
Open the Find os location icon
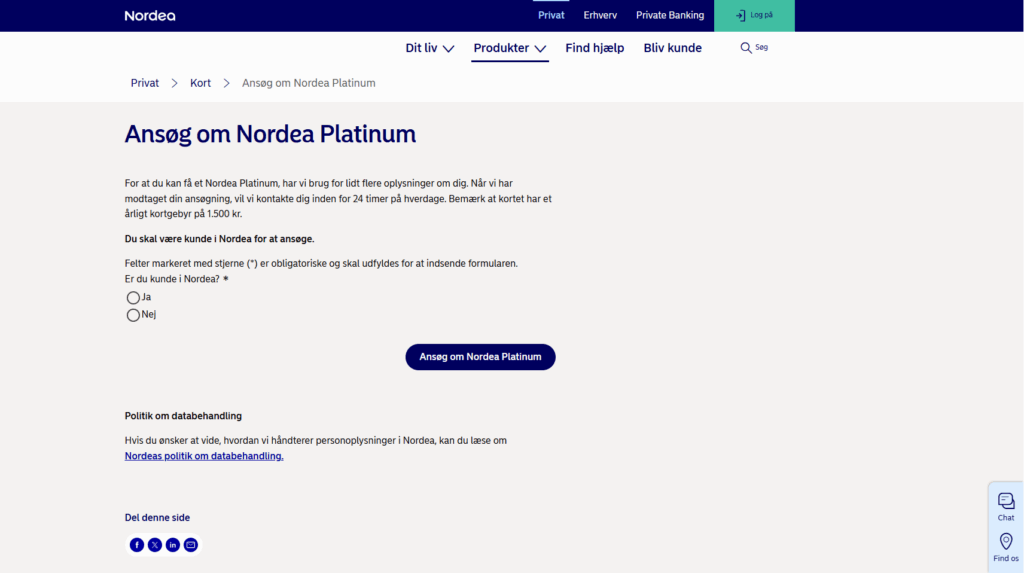[1006, 546]
